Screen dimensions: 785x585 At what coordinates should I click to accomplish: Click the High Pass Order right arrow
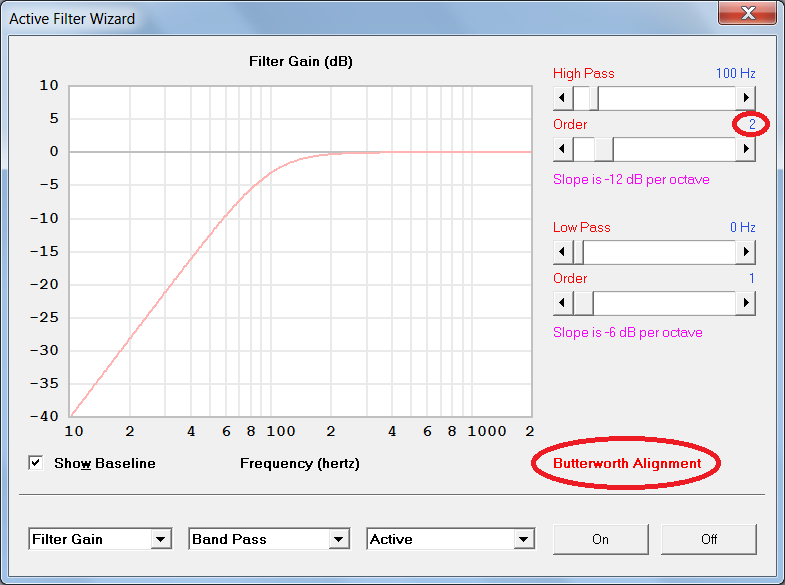coord(745,149)
